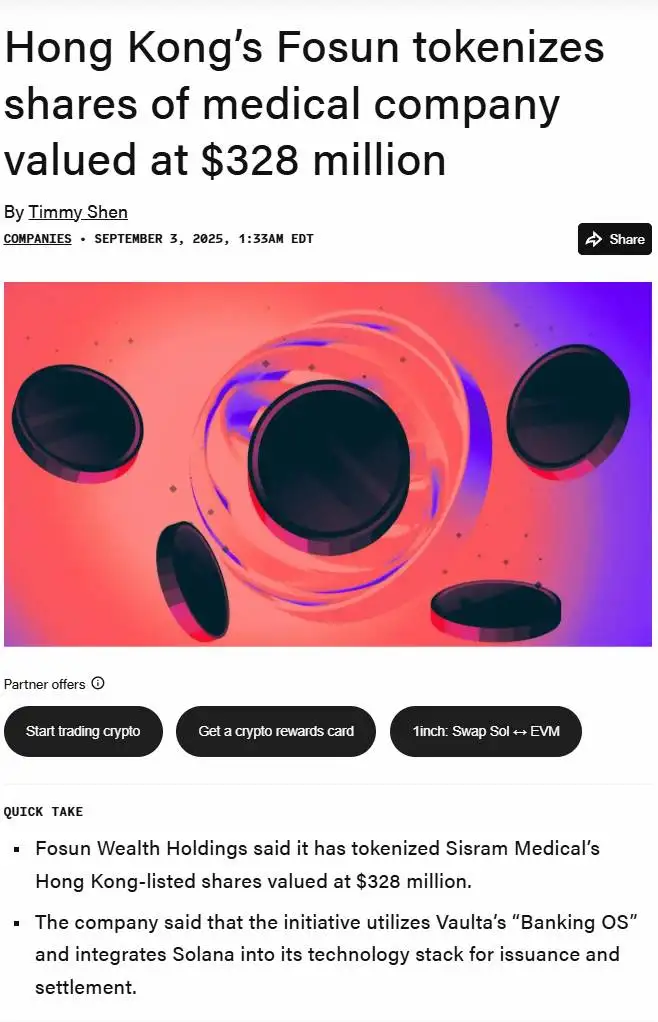Click the Vaulta Banking OS bullet point
The image size is (658, 1022).
pos(327,953)
